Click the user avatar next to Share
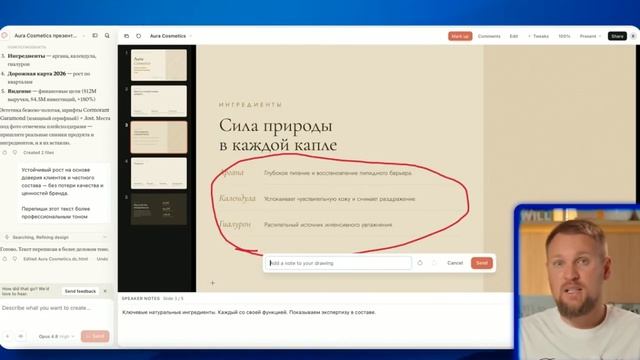This screenshot has height=360, width=640. [633, 36]
